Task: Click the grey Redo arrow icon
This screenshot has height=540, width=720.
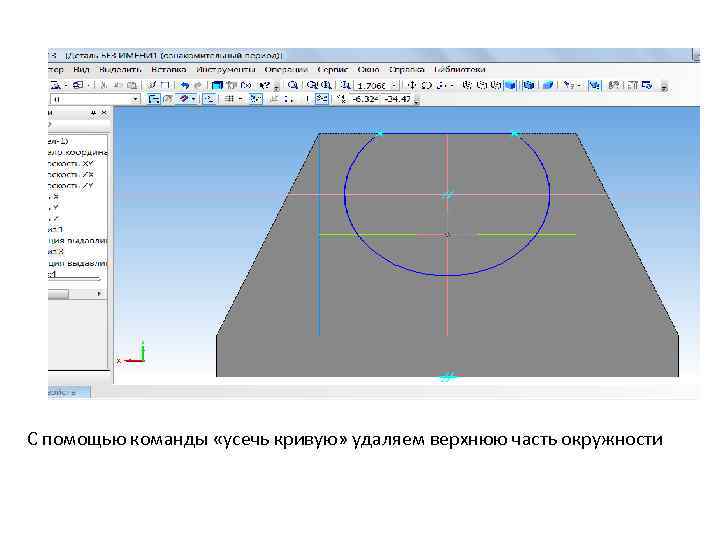Action: pos(197,85)
